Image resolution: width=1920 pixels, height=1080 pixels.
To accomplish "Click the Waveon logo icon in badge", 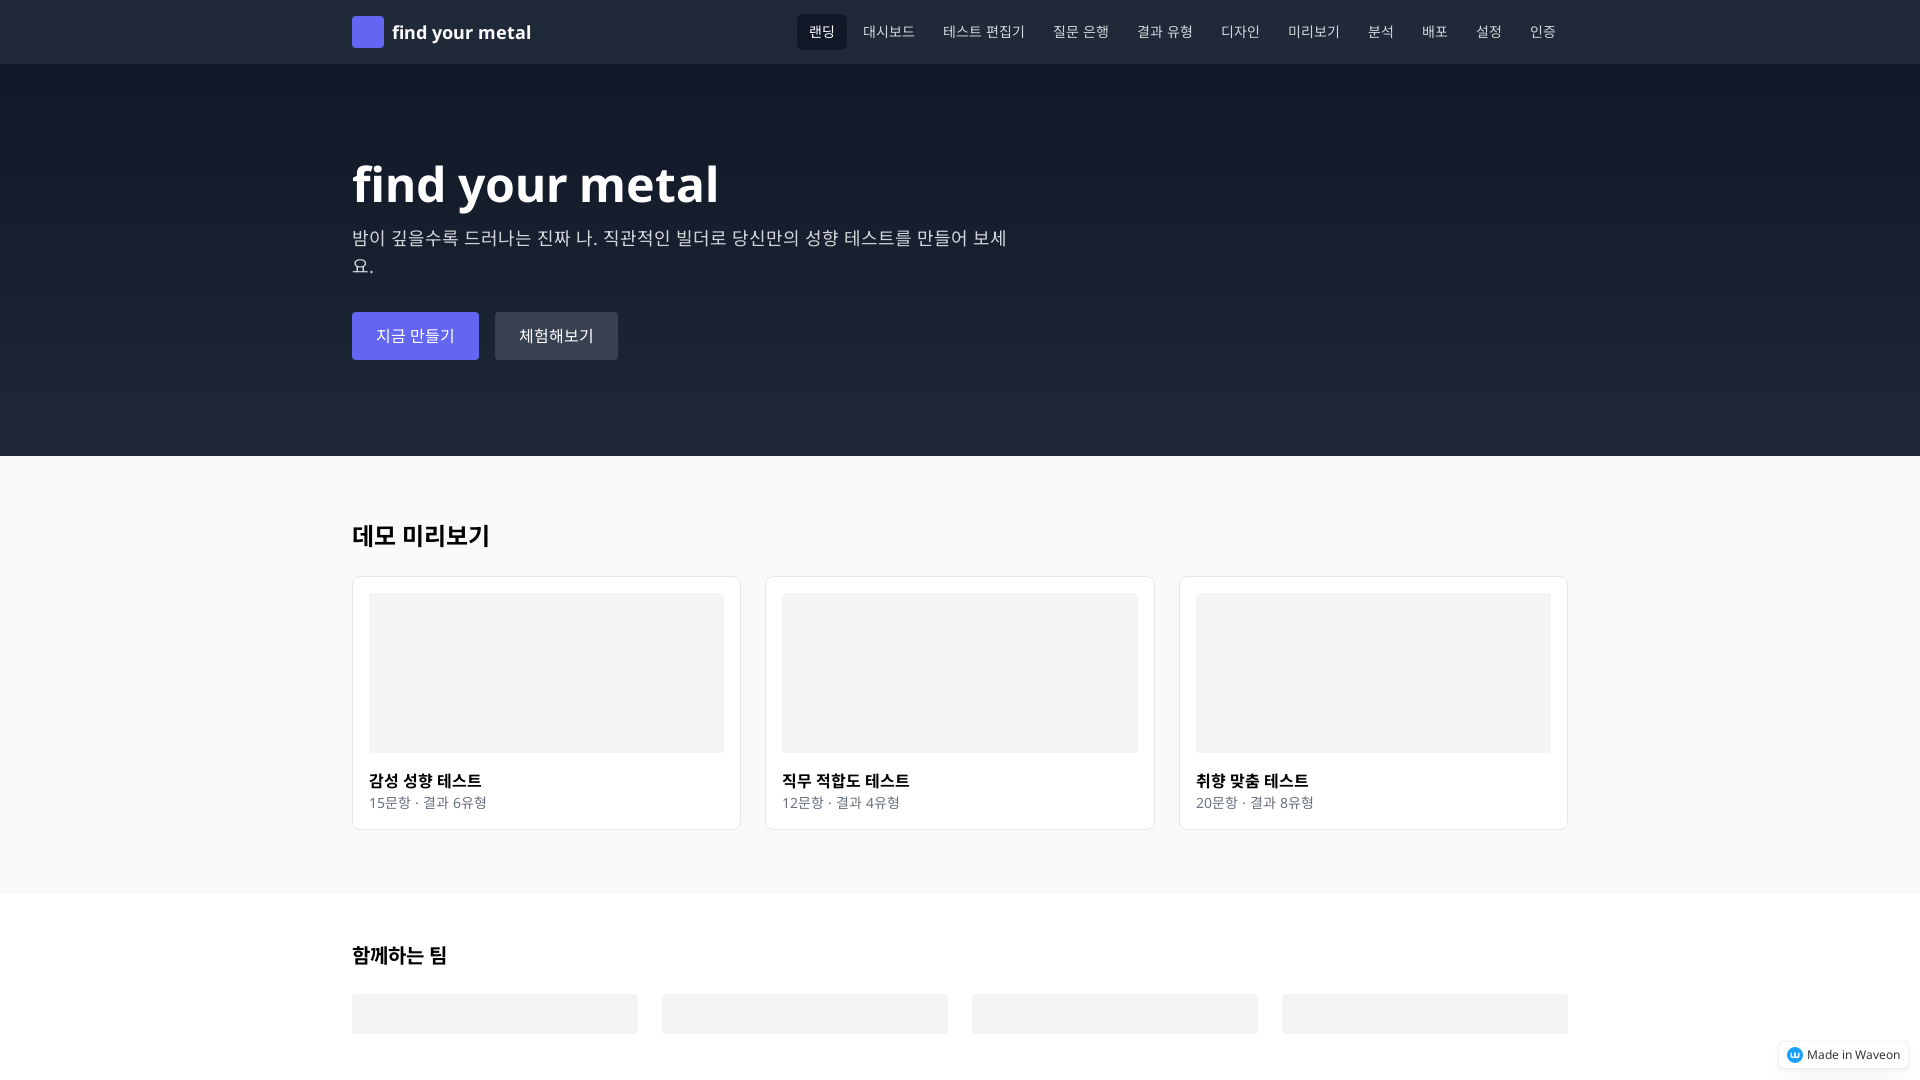I will (x=1794, y=1055).
